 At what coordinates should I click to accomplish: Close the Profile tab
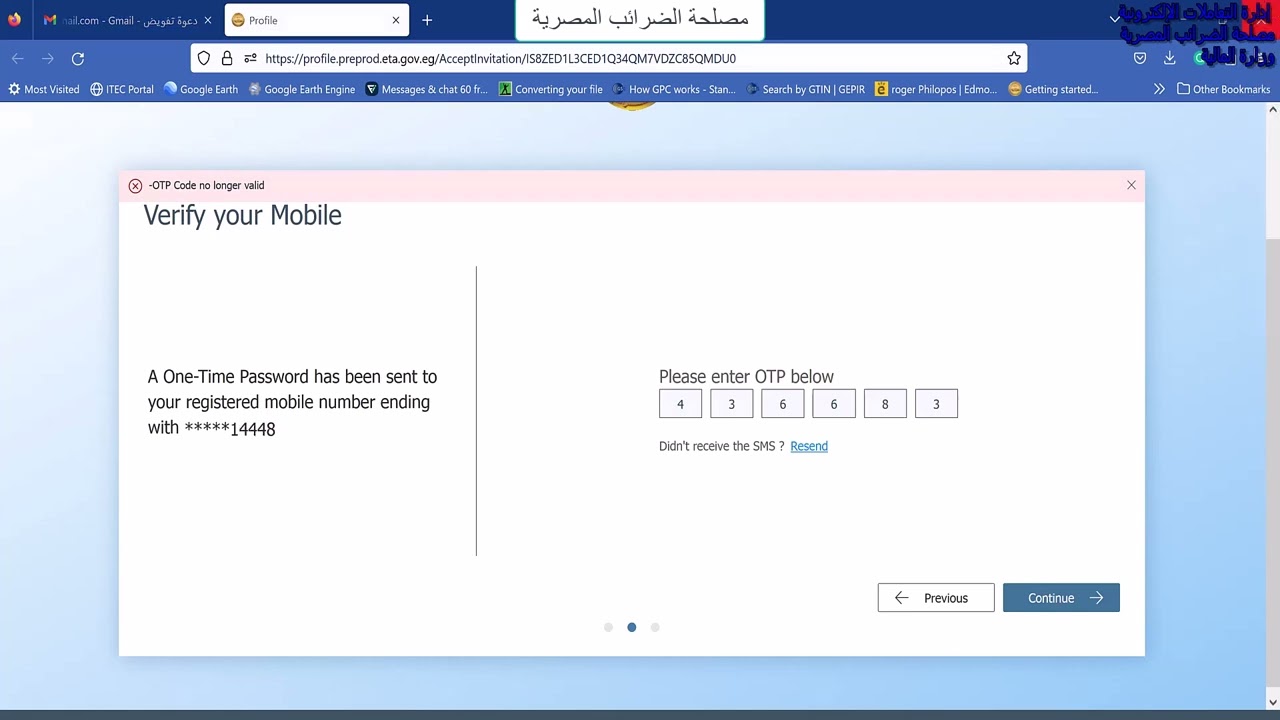pos(396,20)
